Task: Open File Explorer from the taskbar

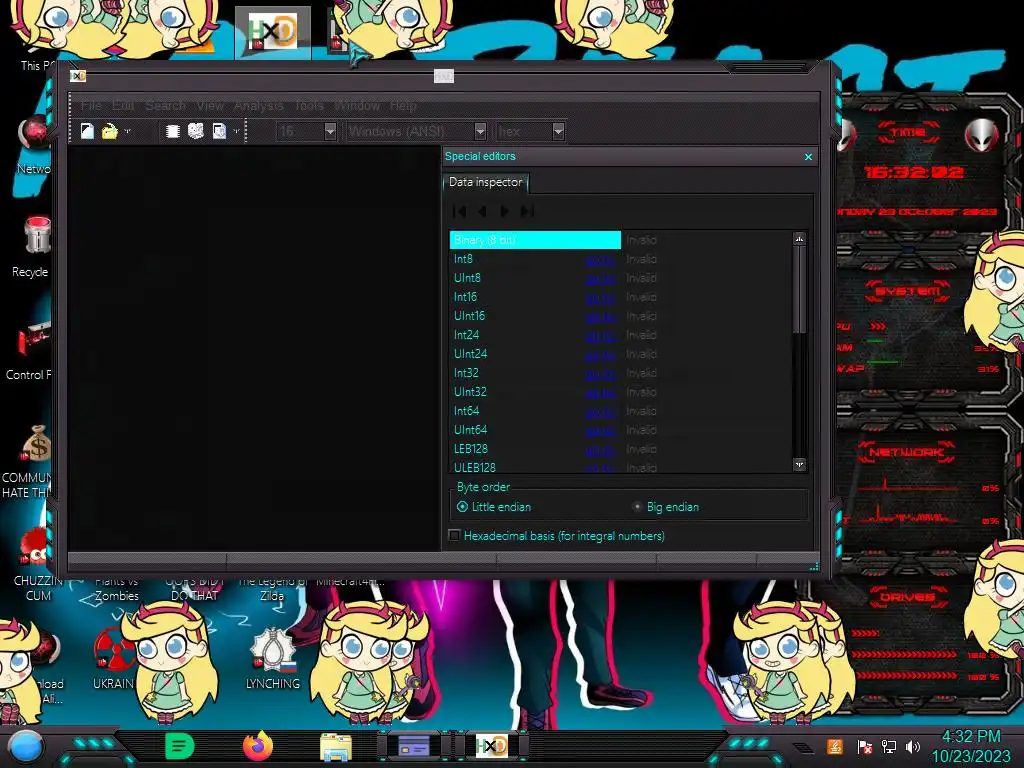Action: pyautogui.click(x=336, y=747)
